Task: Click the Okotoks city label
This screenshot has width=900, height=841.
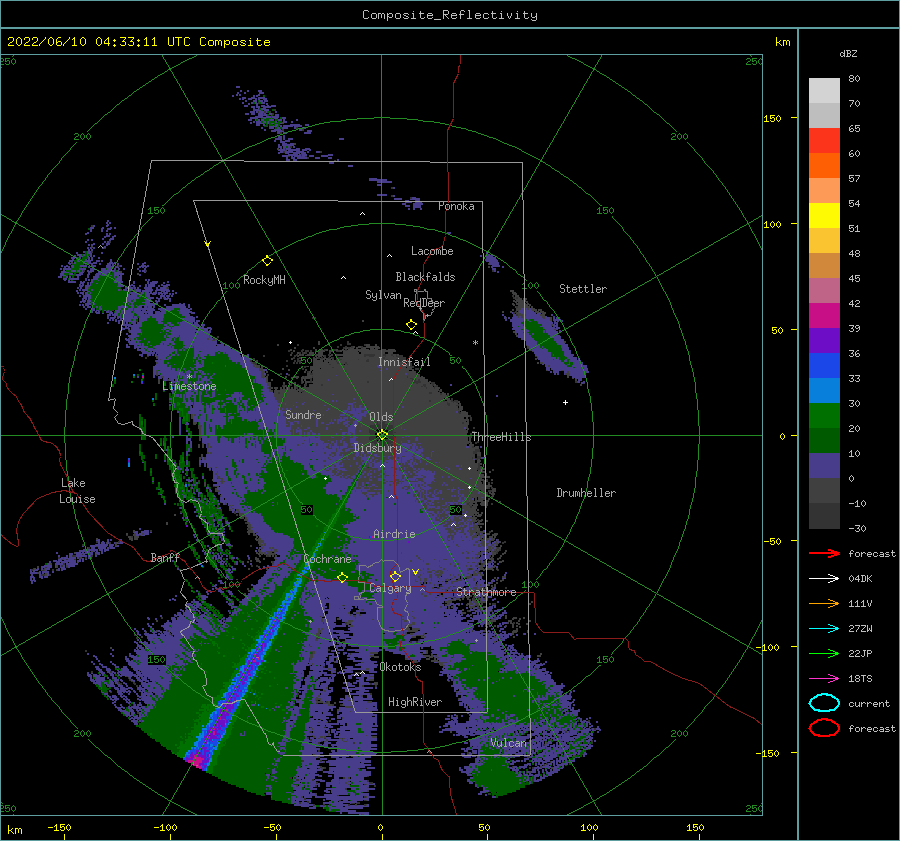Action: tap(400, 667)
